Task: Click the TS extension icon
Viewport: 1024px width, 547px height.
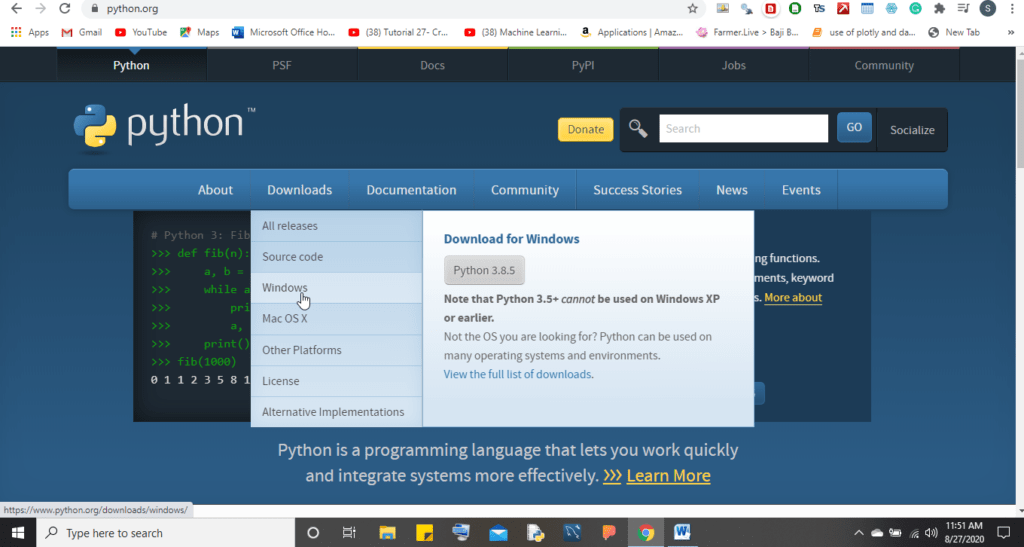Action: click(x=819, y=8)
